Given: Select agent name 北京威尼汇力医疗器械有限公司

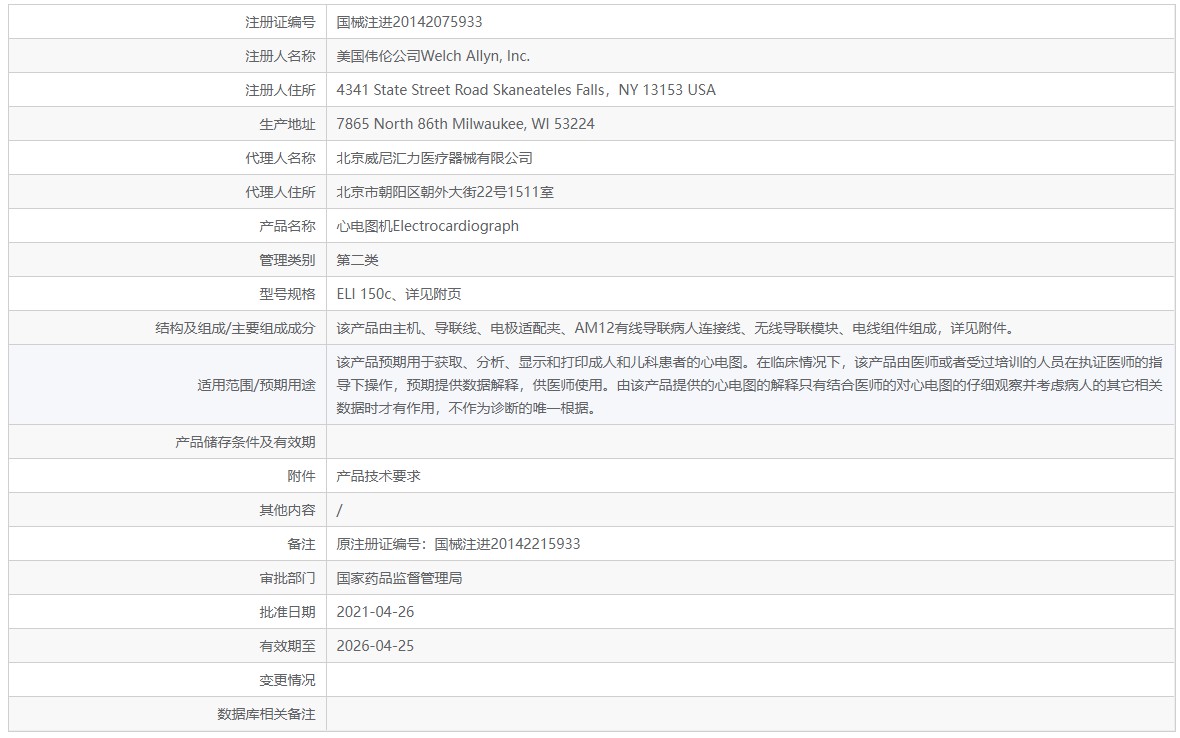Looking at the screenshot, I should pyautogui.click(x=434, y=158).
